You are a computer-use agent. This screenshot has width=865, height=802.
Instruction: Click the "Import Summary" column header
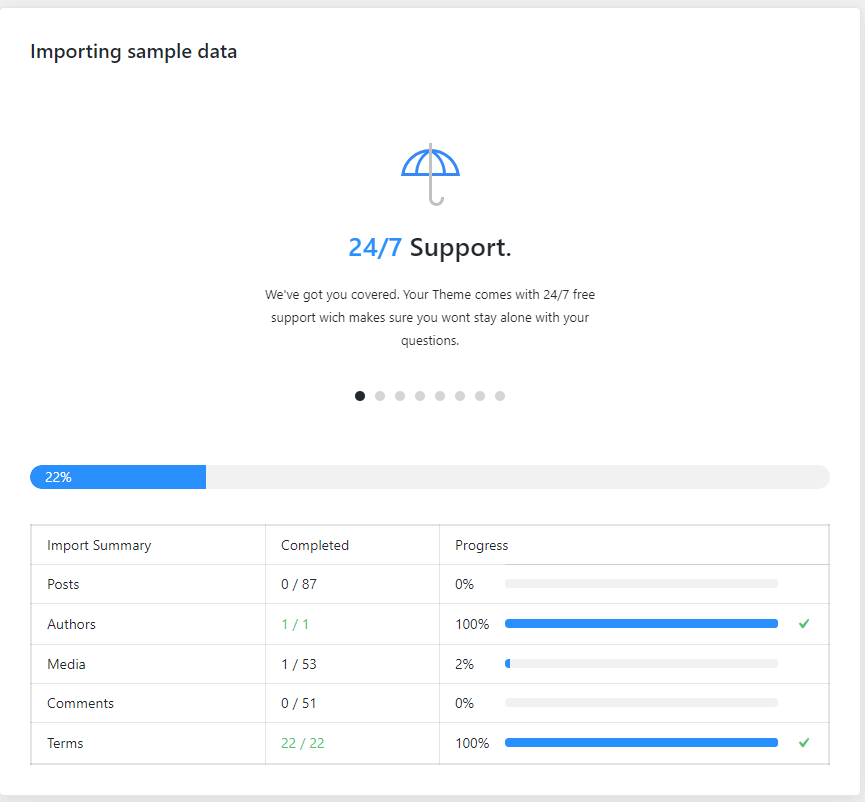coord(99,546)
